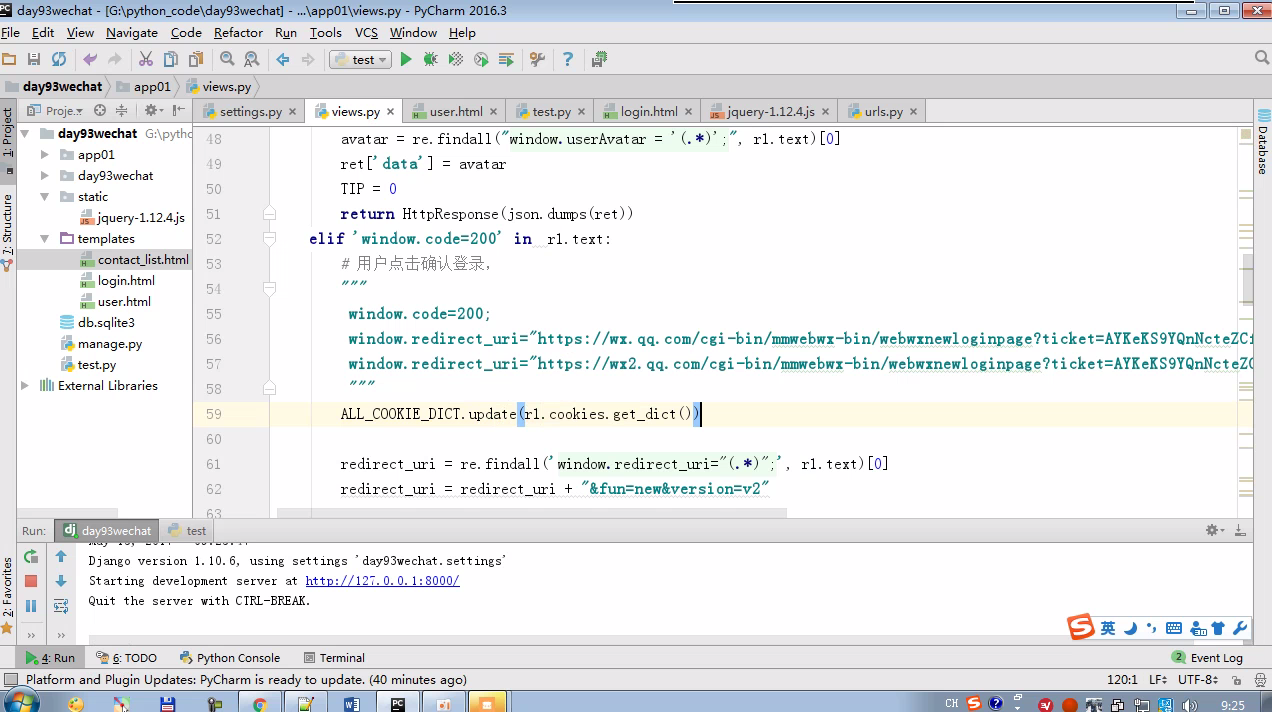The image size is (1272, 712).
Task: Click the Cut scissors icon
Action: coord(146,60)
